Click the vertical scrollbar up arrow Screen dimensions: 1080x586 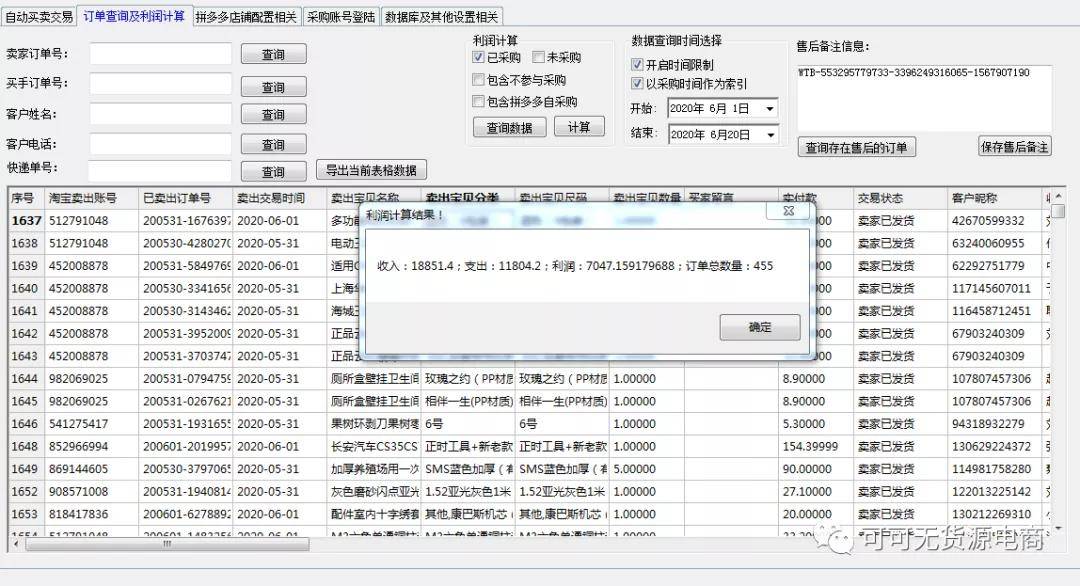click(x=1058, y=197)
